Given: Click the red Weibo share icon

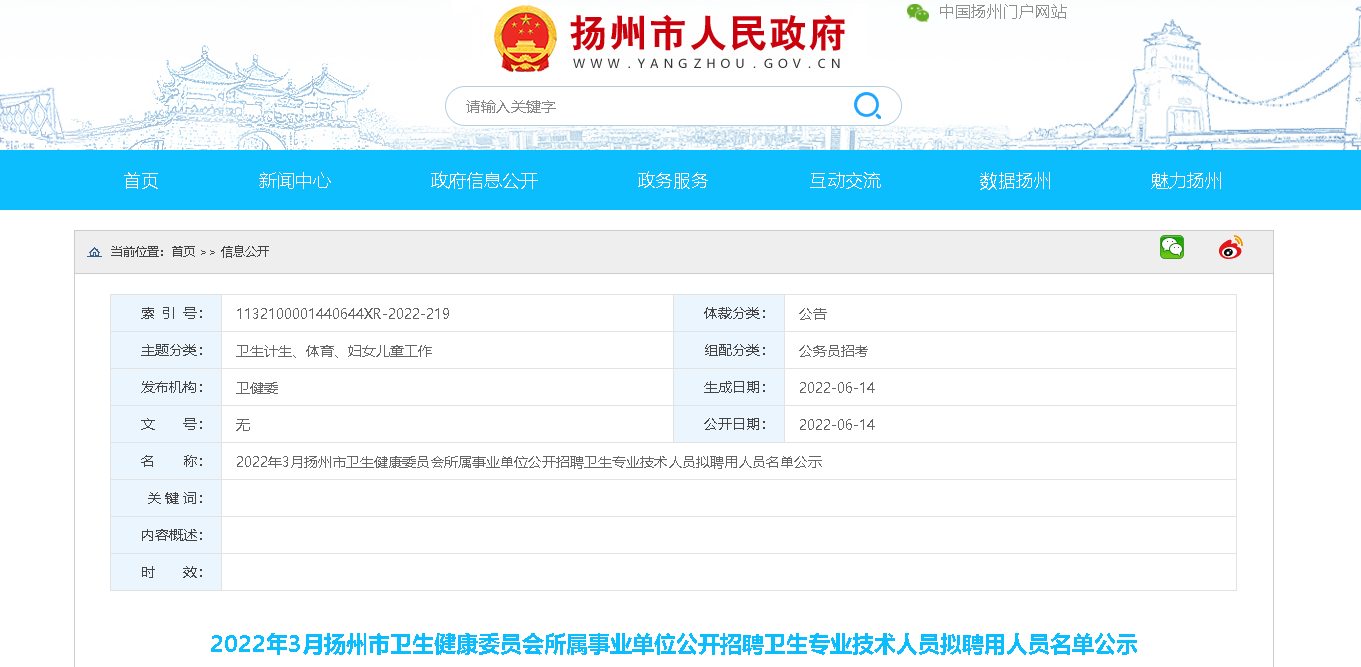Looking at the screenshot, I should [x=1231, y=248].
